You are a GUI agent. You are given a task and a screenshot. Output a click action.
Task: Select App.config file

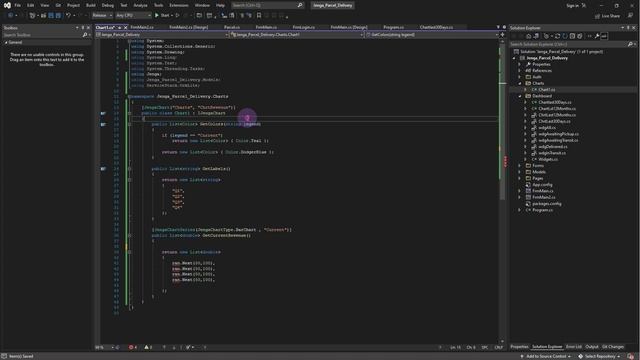tap(542, 184)
